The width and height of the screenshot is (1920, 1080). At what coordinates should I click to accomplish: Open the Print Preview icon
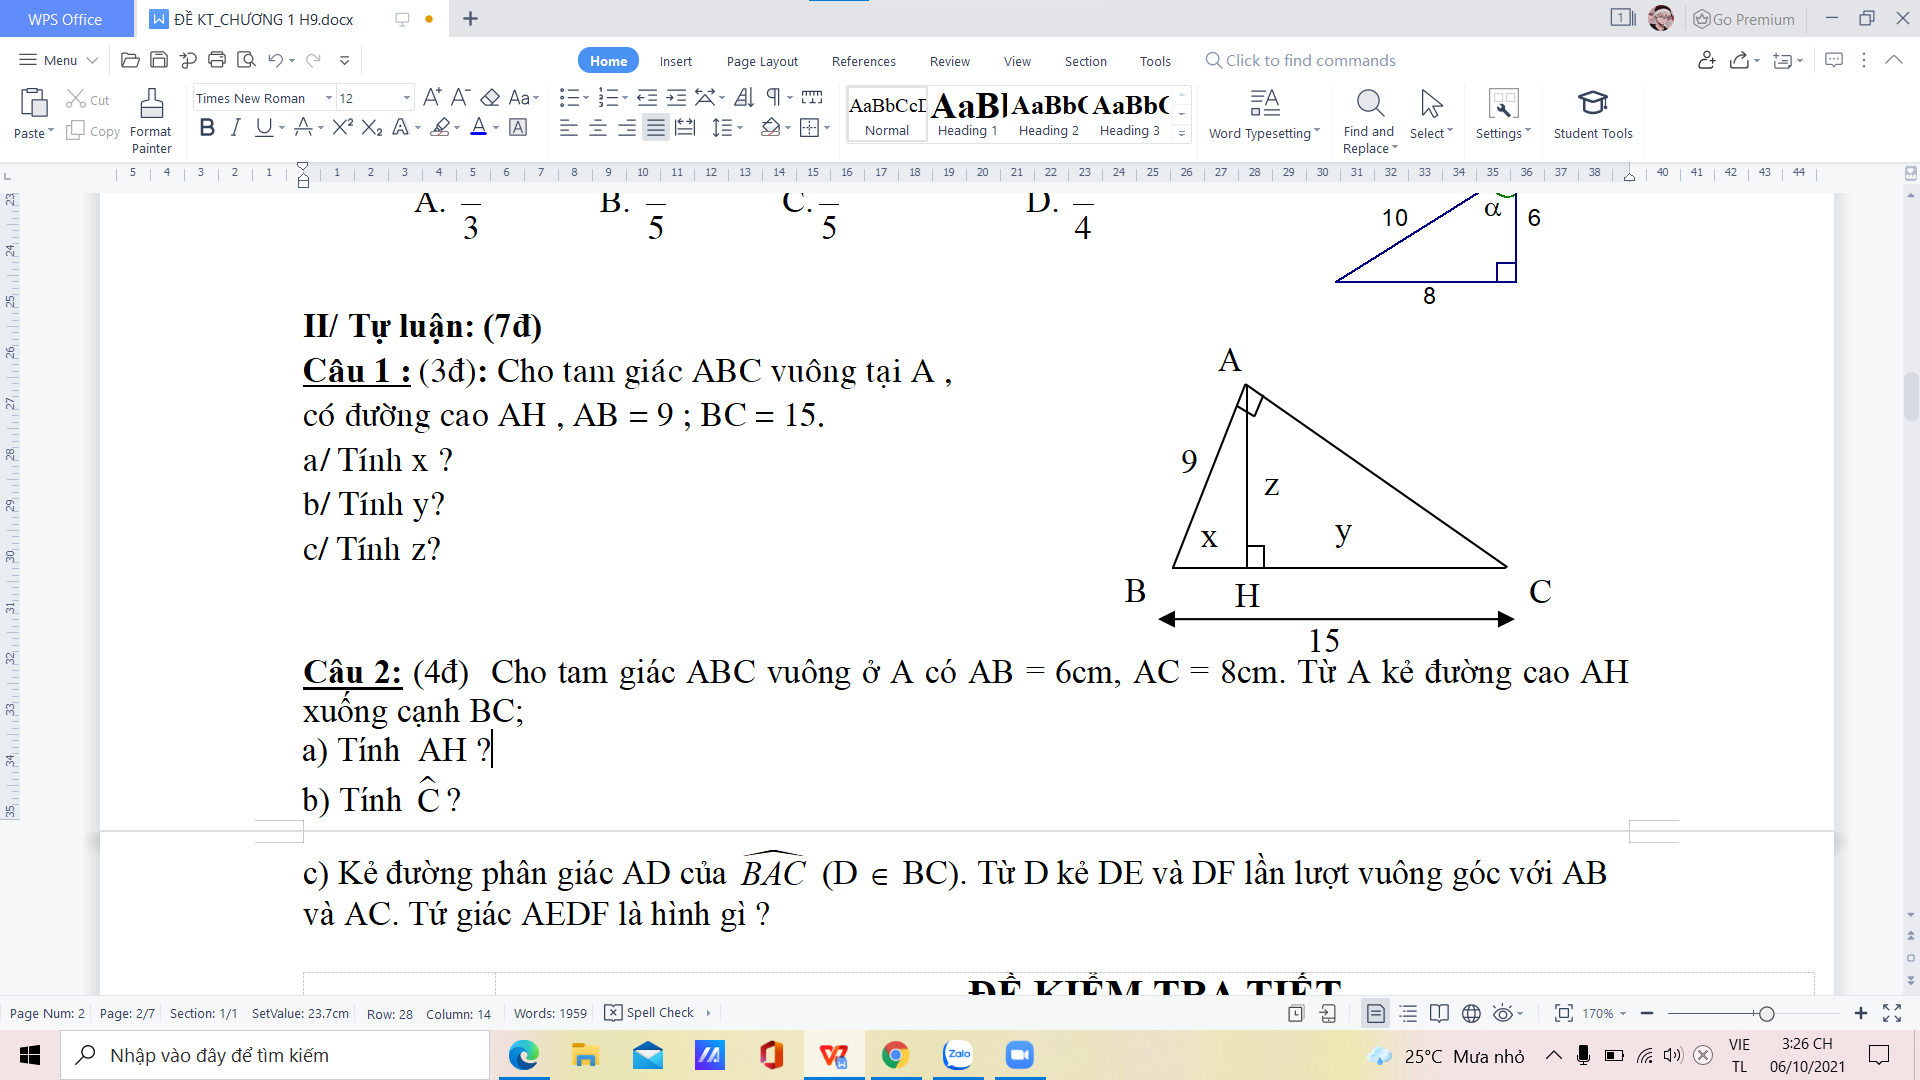(246, 60)
